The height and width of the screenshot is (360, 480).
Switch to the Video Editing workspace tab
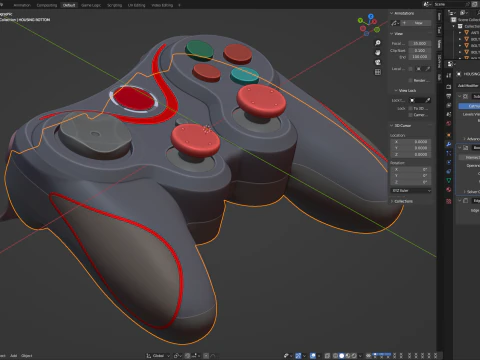pos(162,5)
